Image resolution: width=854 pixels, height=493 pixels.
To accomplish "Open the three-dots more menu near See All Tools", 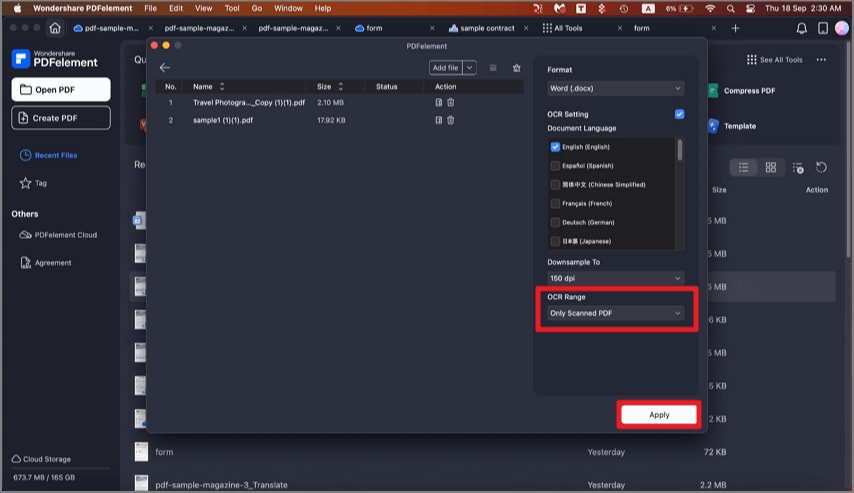I will pyautogui.click(x=821, y=59).
